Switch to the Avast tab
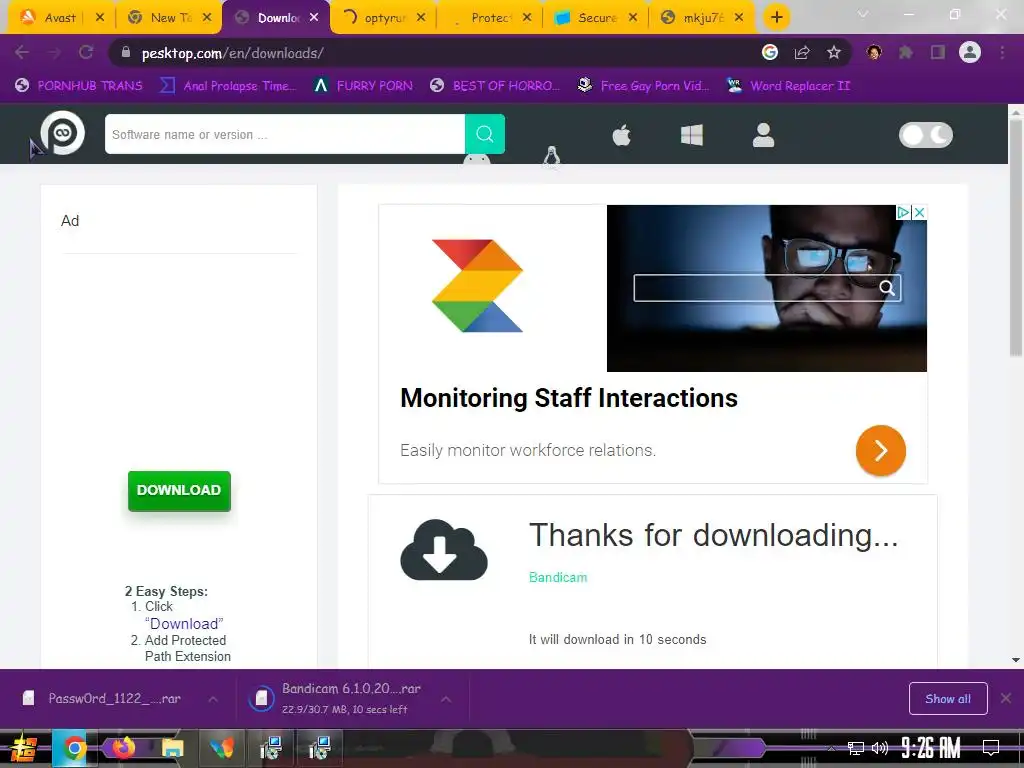1024x768 pixels. pyautogui.click(x=59, y=18)
